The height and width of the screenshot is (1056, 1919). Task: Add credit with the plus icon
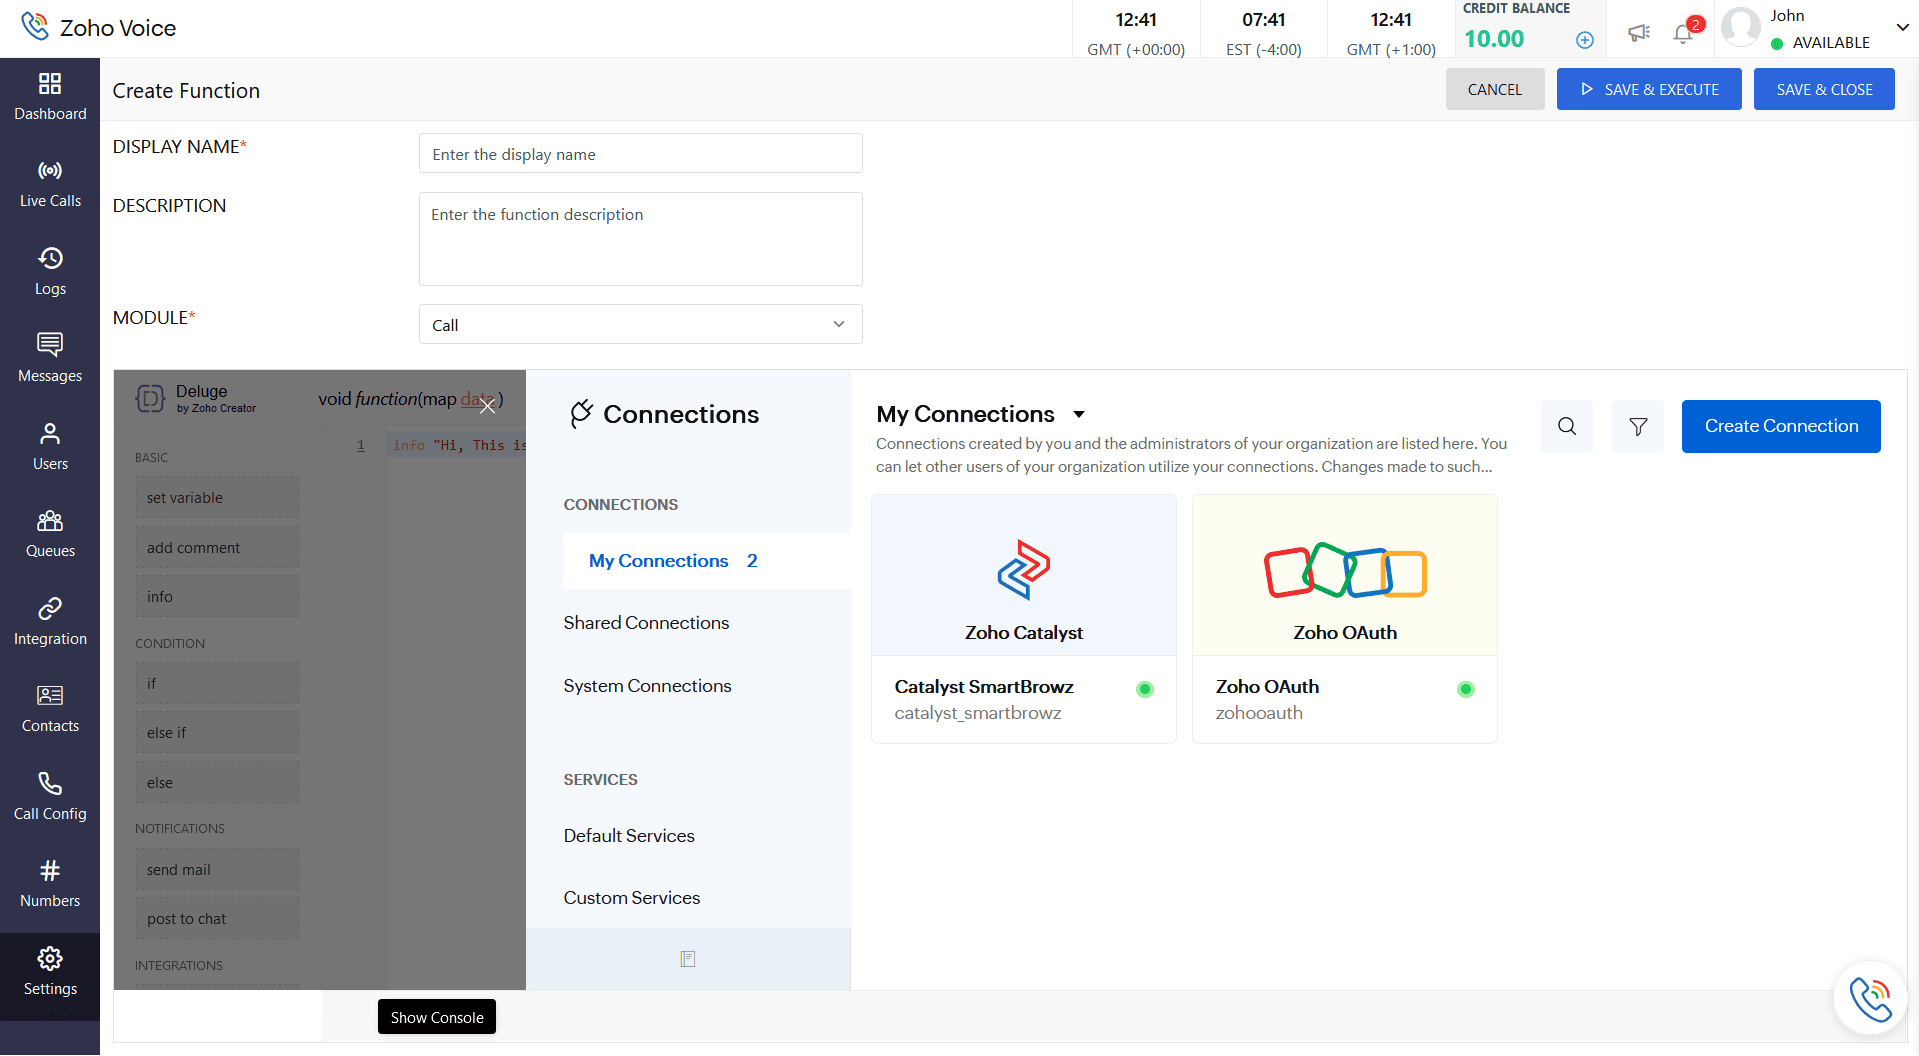pyautogui.click(x=1584, y=40)
